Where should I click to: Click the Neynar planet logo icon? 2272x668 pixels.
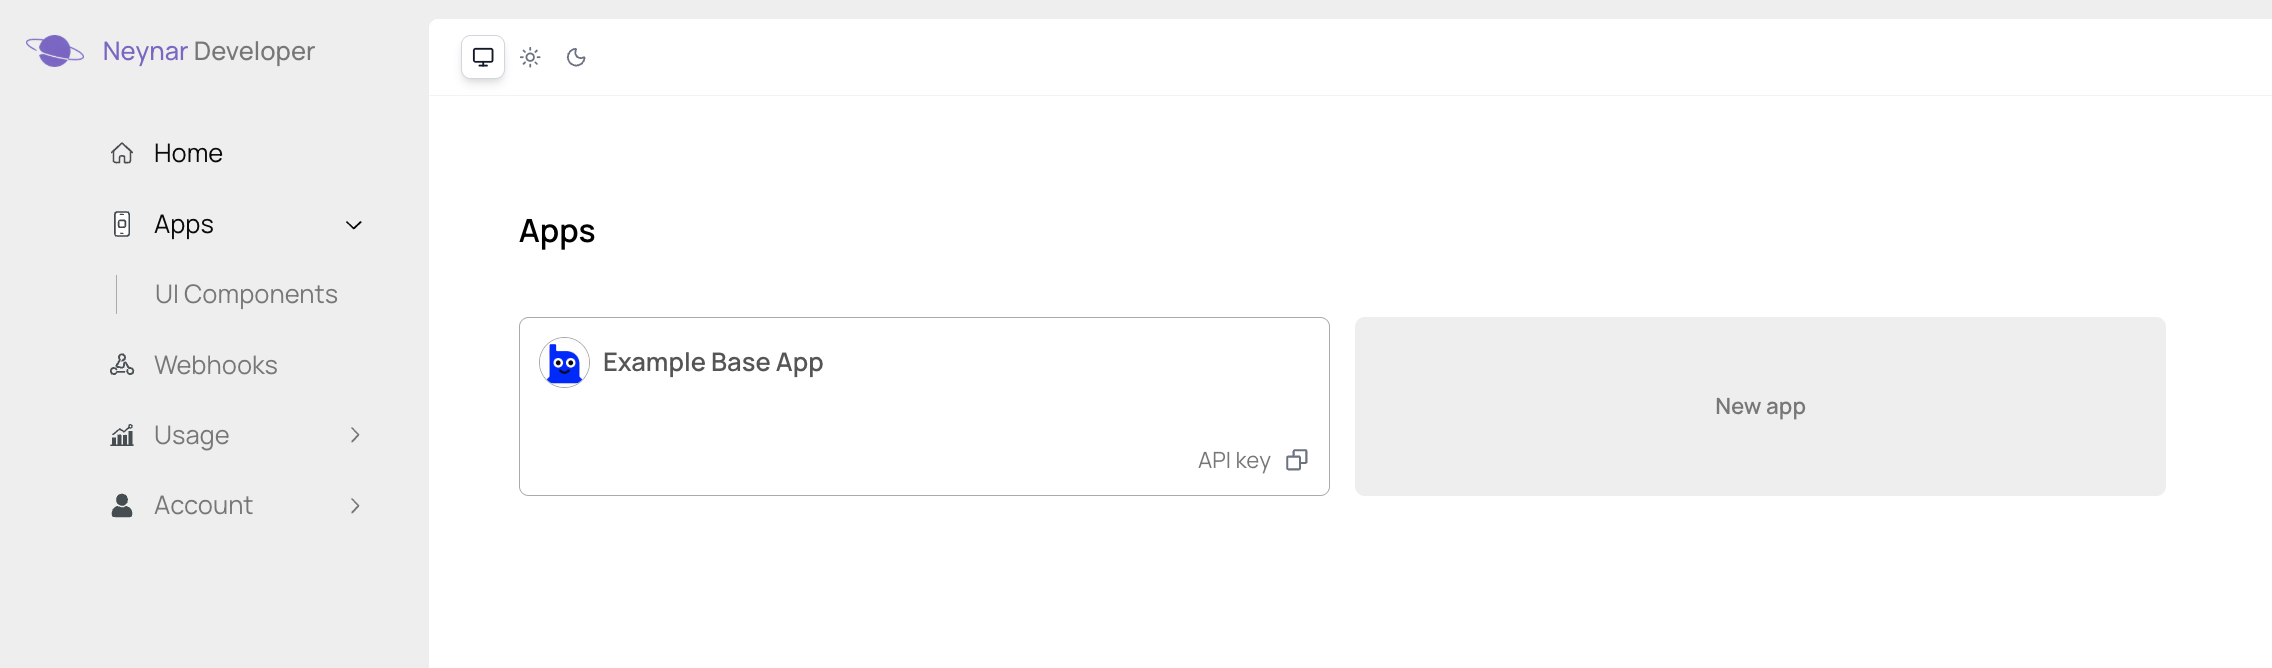55,50
